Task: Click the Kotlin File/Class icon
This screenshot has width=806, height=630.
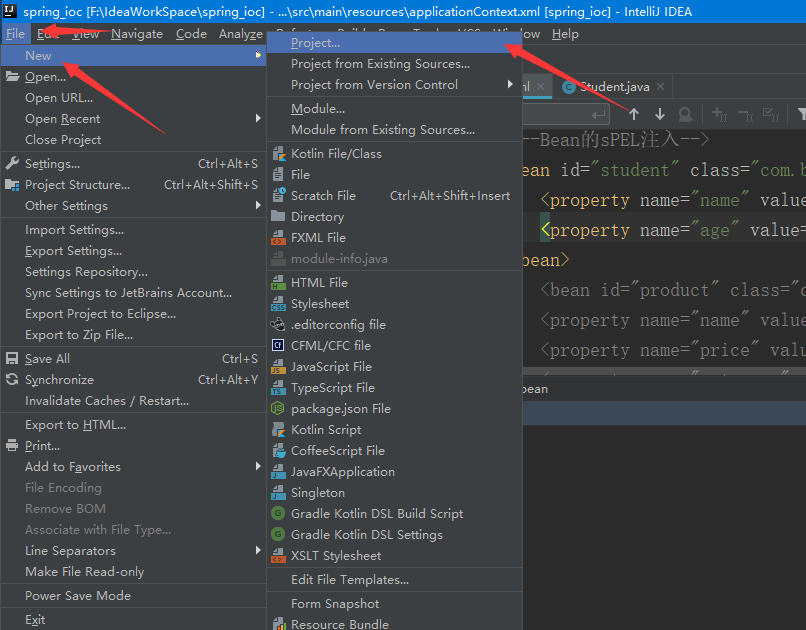Action: click(278, 154)
